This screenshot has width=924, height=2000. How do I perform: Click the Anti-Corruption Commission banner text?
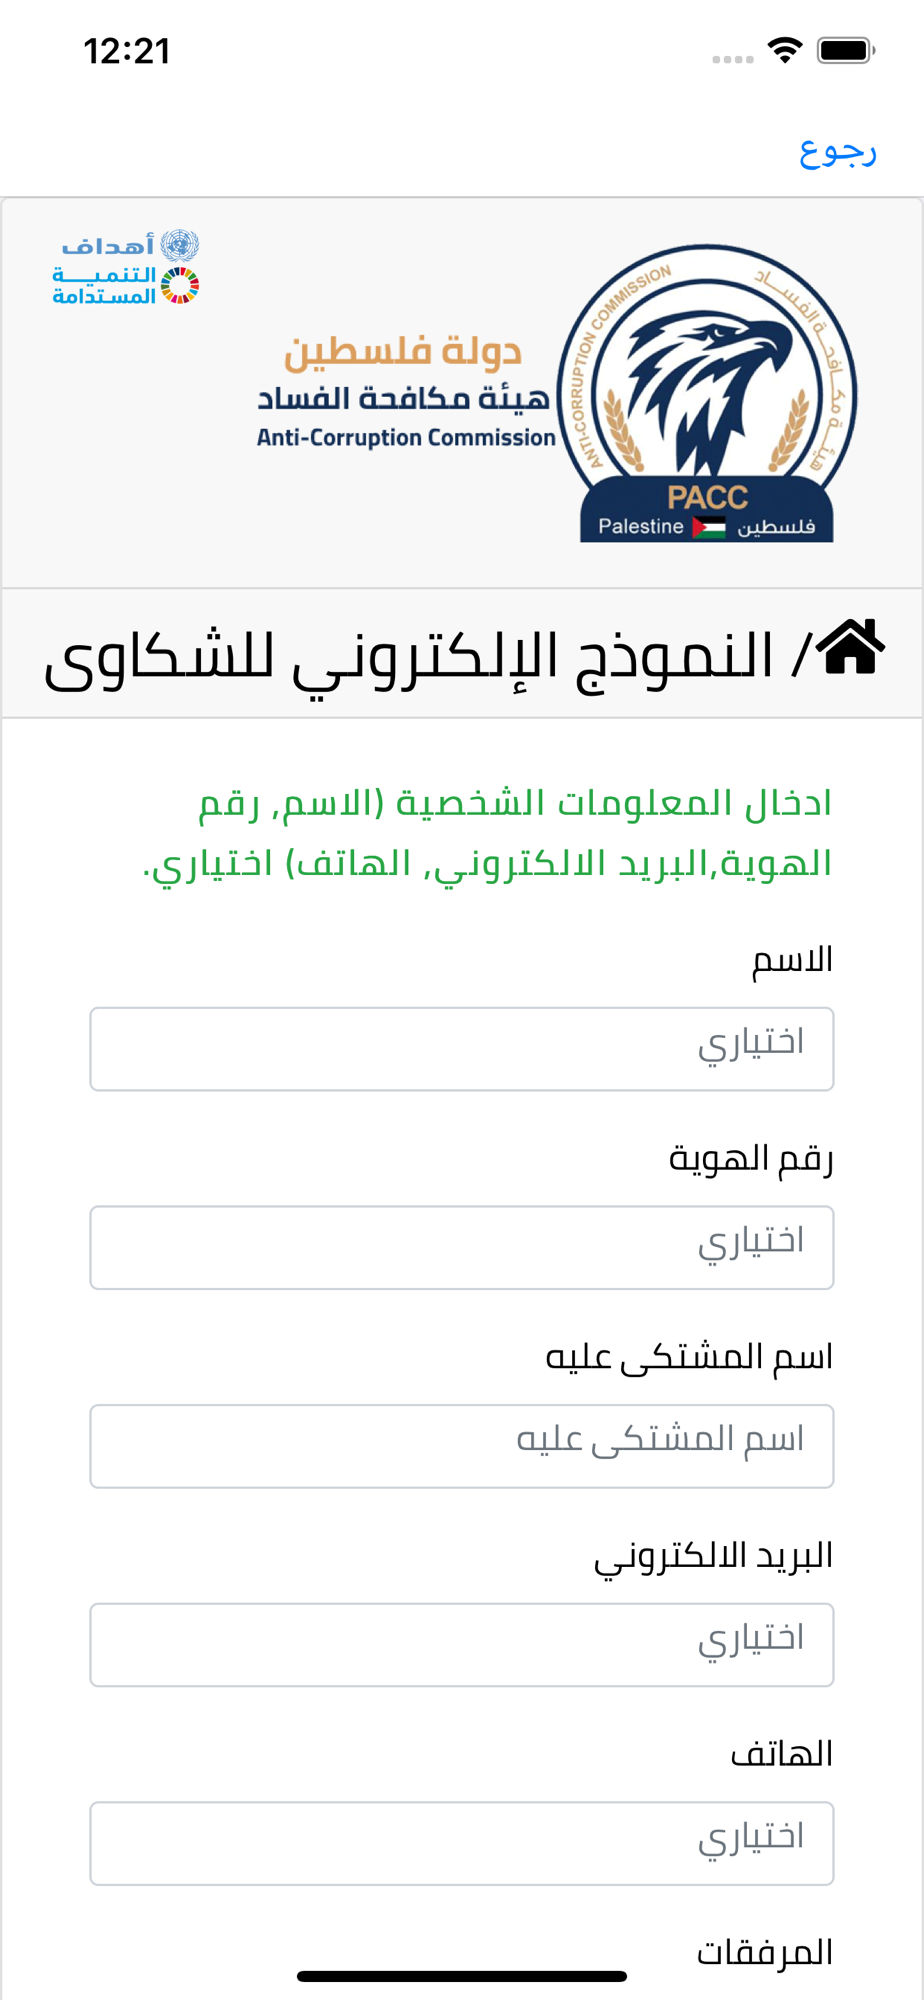coord(406,438)
